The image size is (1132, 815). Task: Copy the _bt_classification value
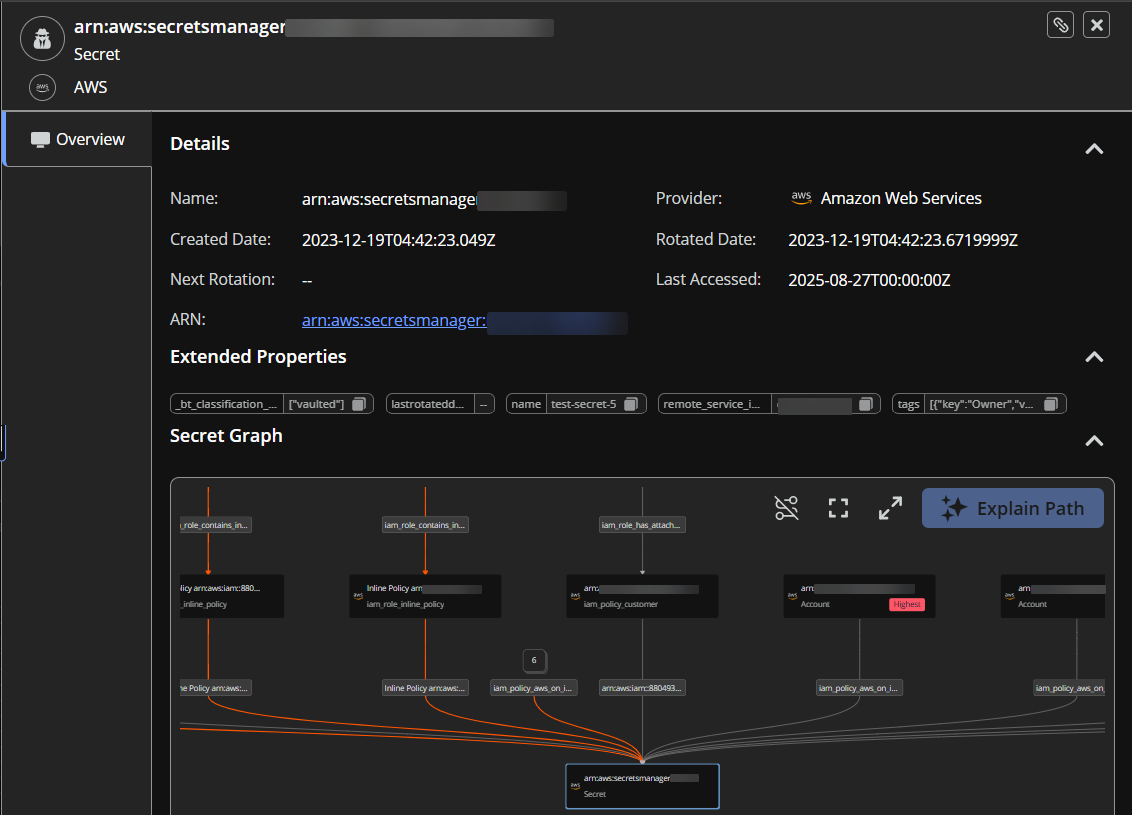pos(359,404)
